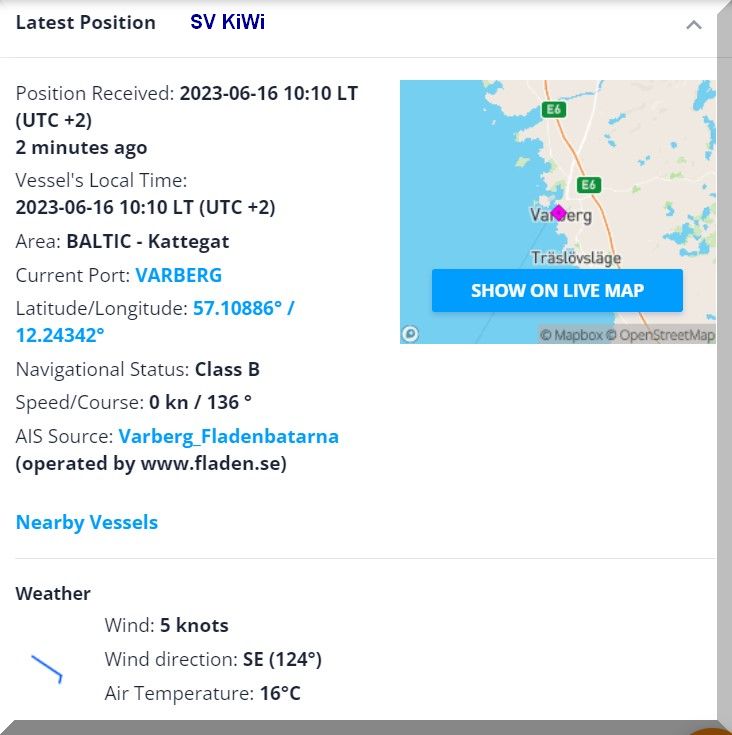Select the SV KiWi vessel name
Viewport: 732px width, 735px height.
[227, 22]
